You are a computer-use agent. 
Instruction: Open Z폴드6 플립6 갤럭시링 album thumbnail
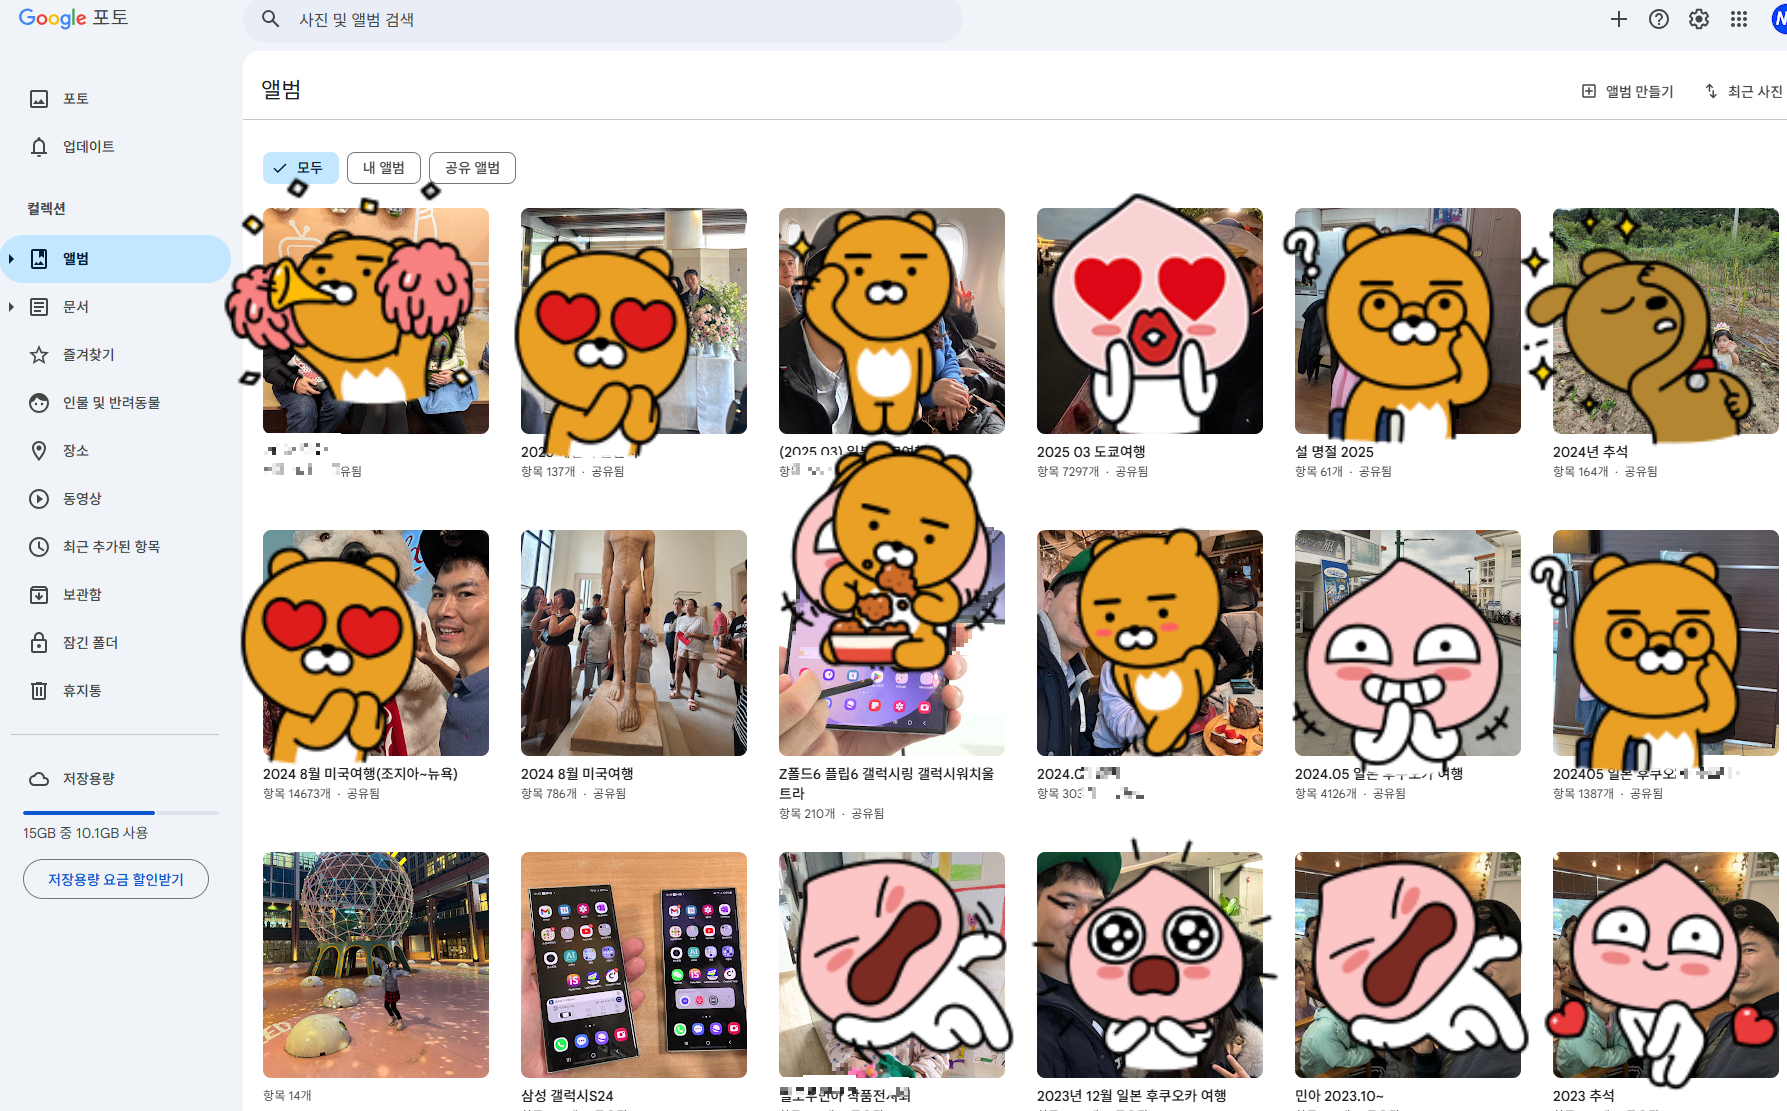coord(892,643)
